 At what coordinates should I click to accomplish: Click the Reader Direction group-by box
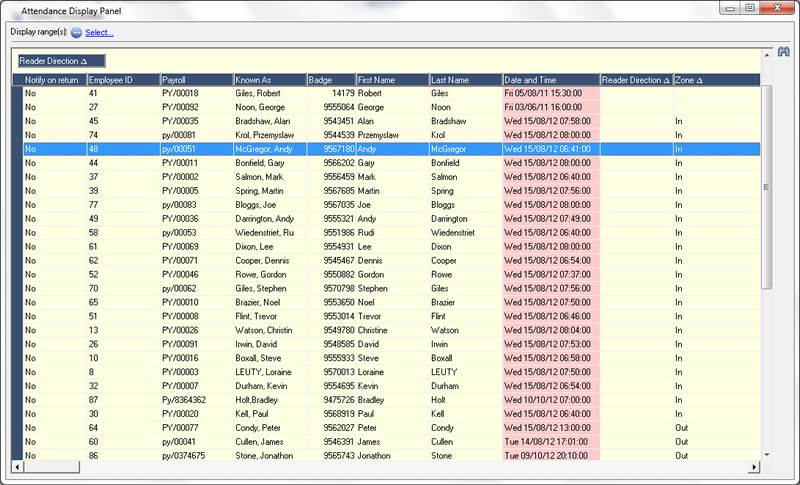61,61
